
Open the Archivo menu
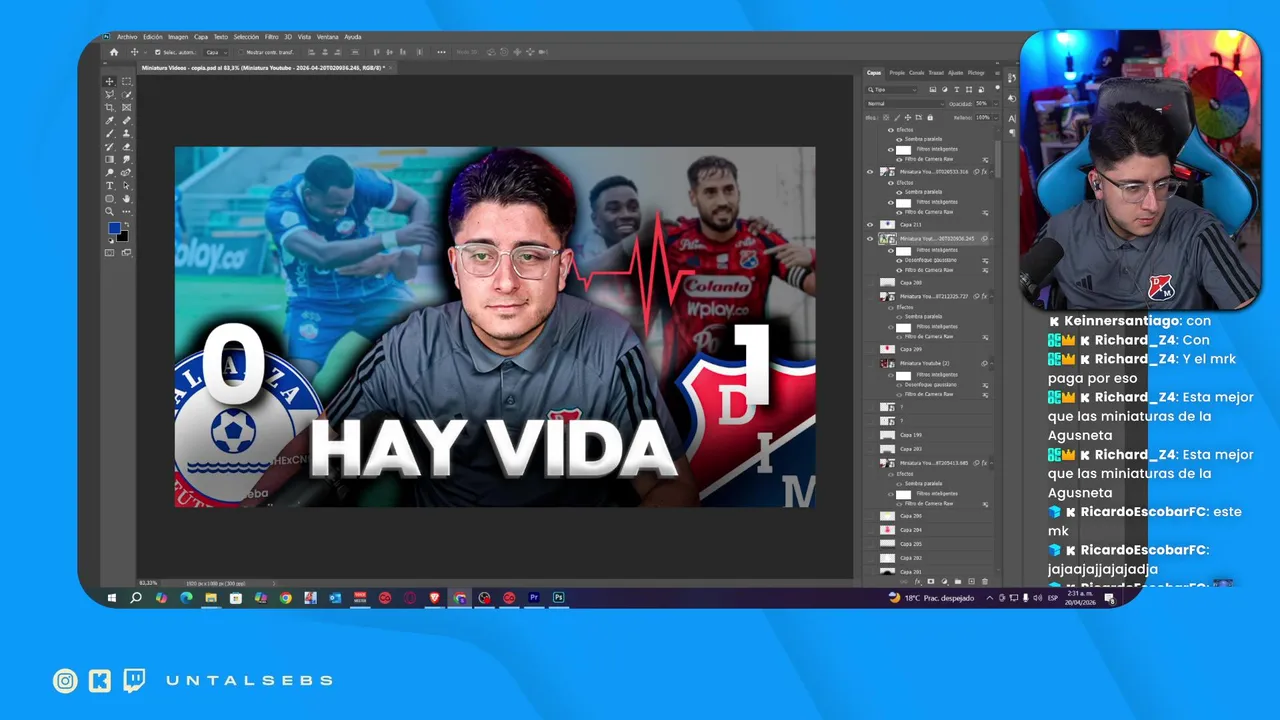coord(127,36)
